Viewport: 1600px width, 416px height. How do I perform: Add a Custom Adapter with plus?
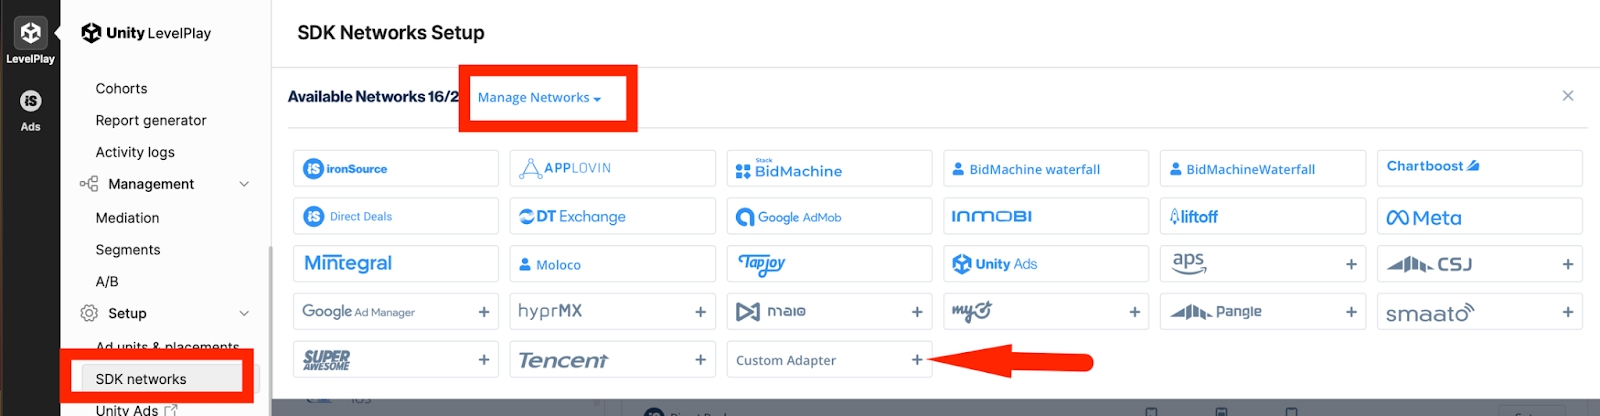917,360
